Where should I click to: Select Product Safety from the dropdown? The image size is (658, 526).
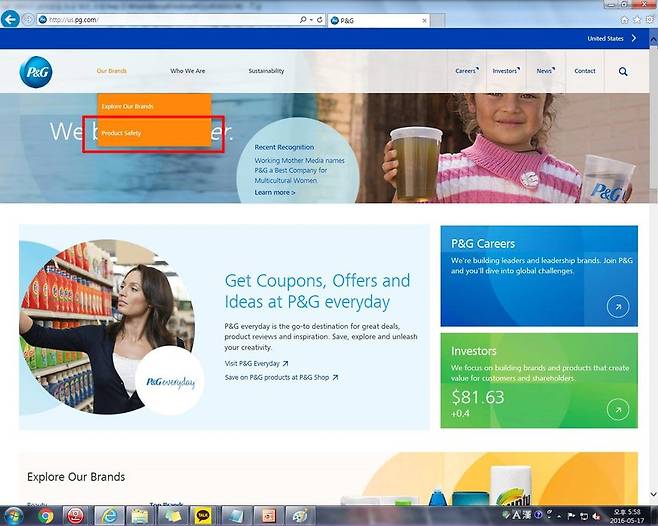click(x=121, y=133)
